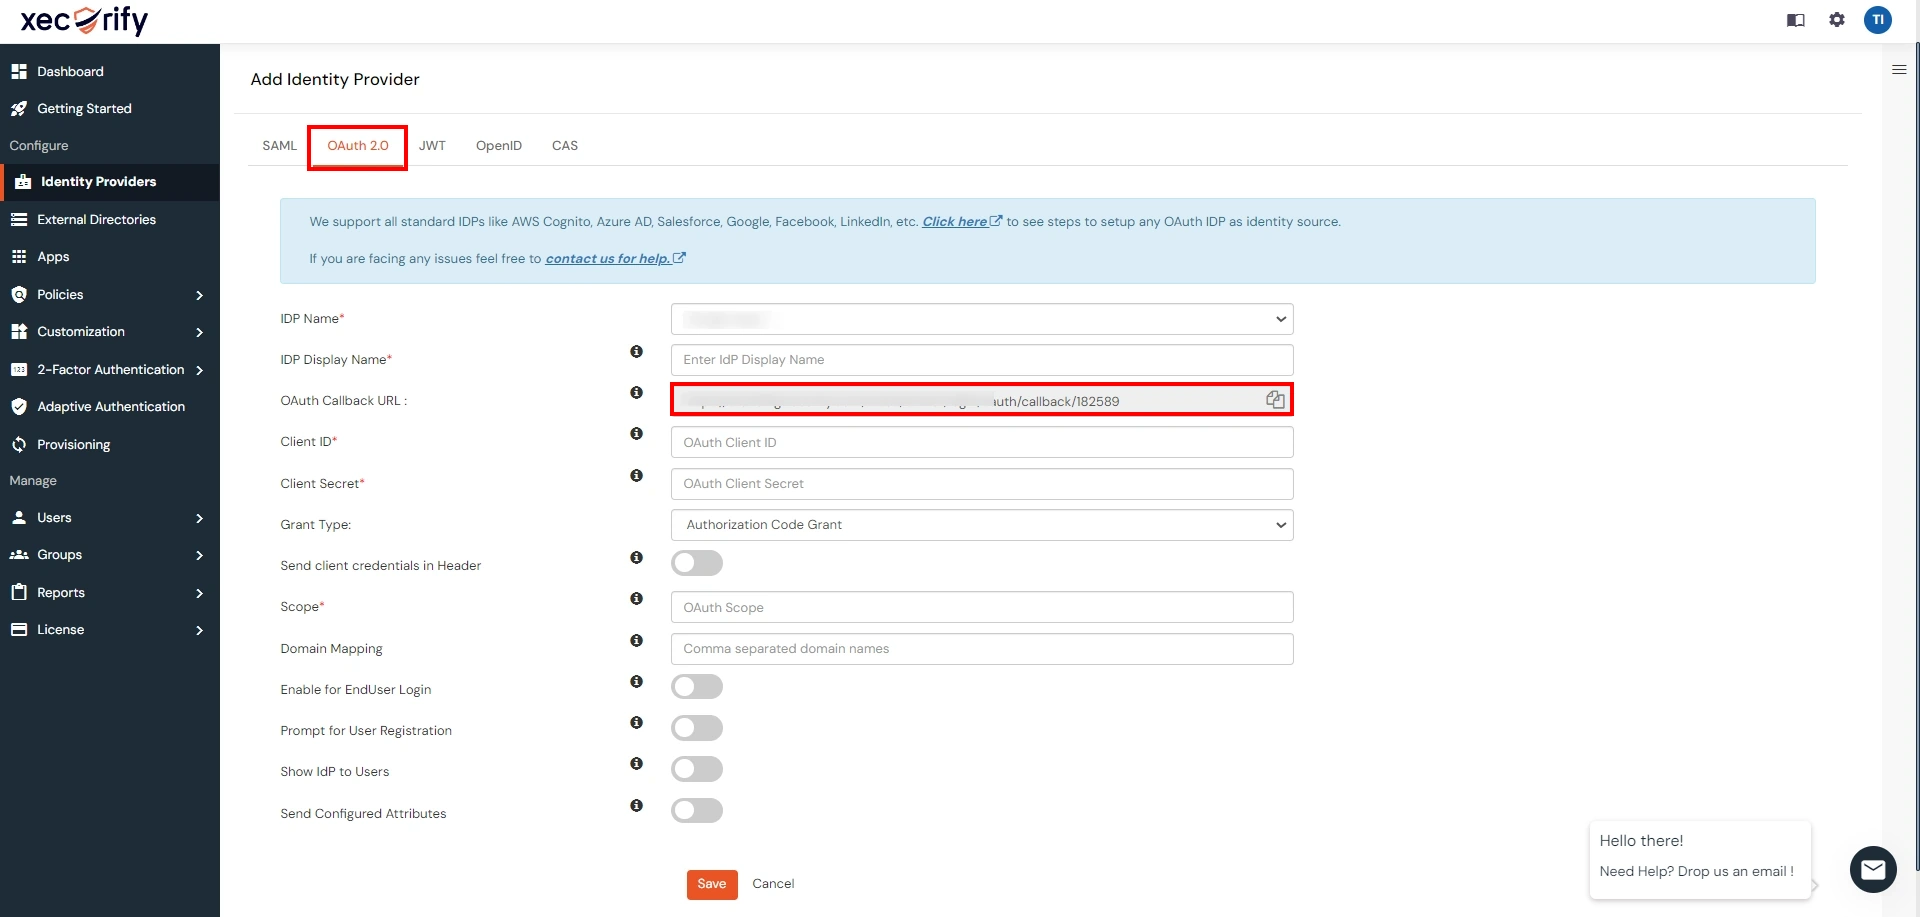Copy the OAuth Callback URL

[x=1275, y=400]
